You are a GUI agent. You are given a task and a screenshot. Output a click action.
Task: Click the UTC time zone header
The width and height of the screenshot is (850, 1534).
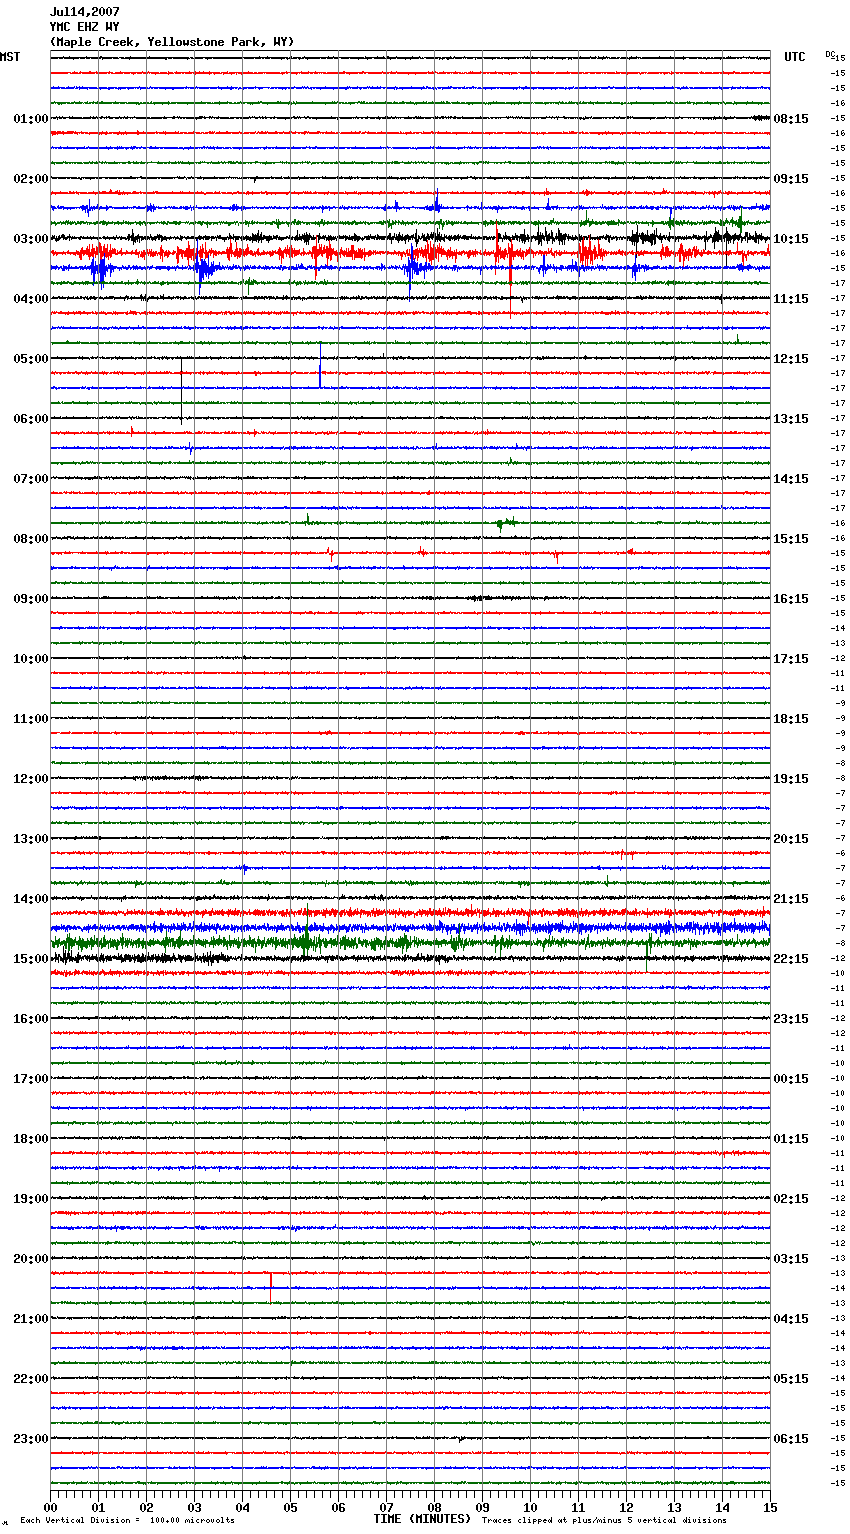click(x=795, y=57)
